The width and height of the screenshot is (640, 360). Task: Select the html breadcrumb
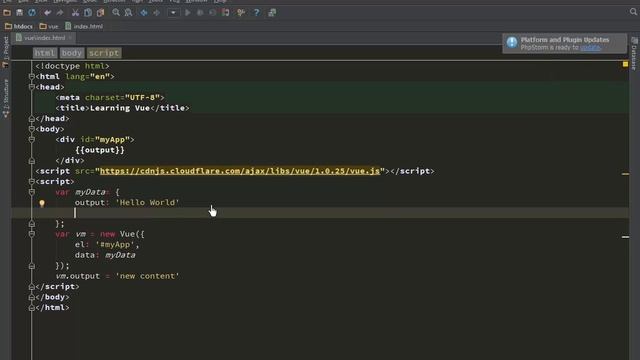click(44, 53)
